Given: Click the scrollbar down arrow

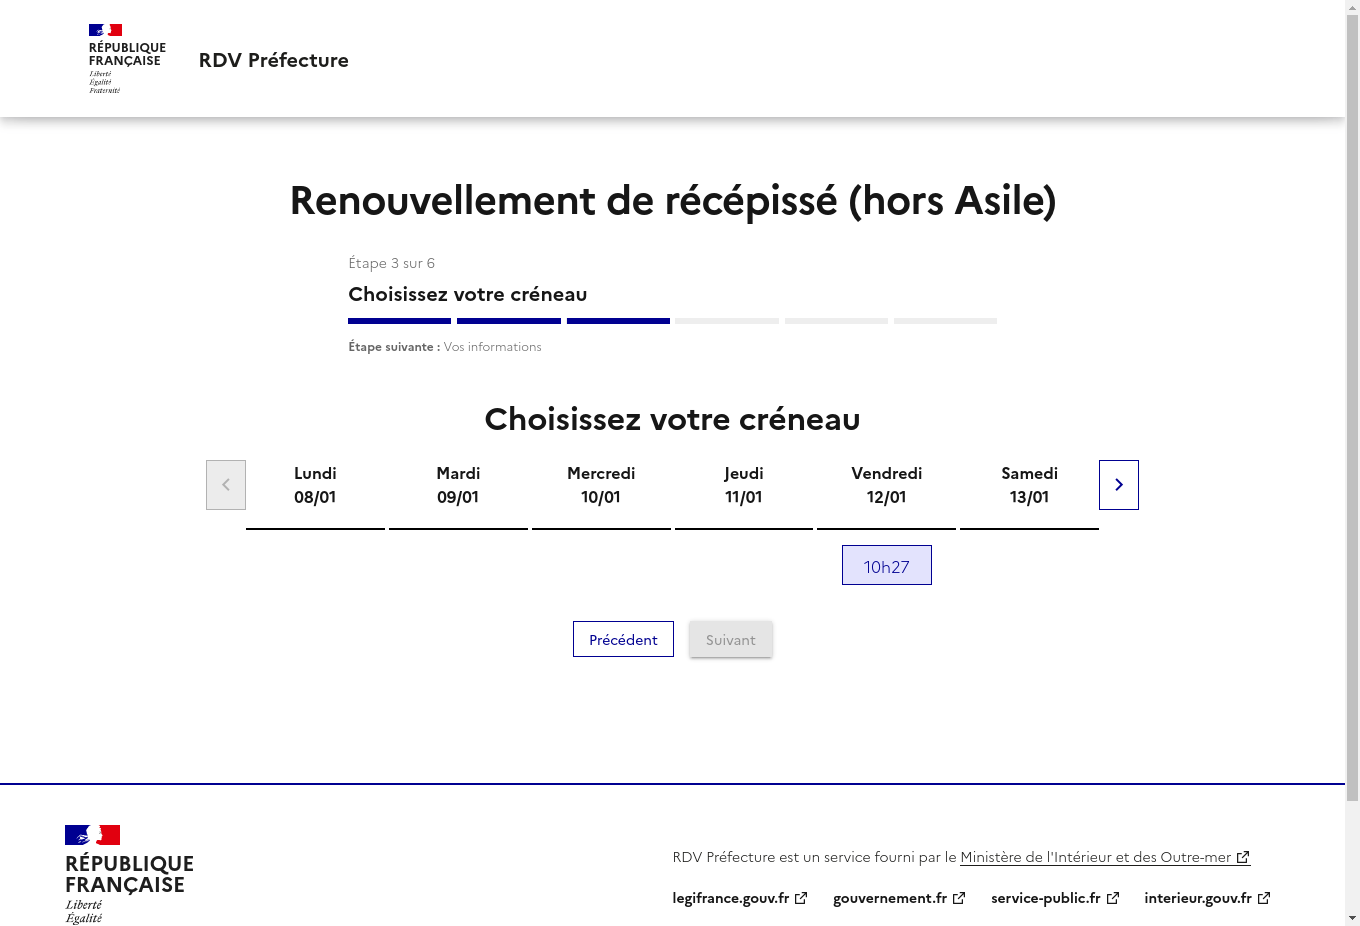Looking at the screenshot, I should point(1352,918).
